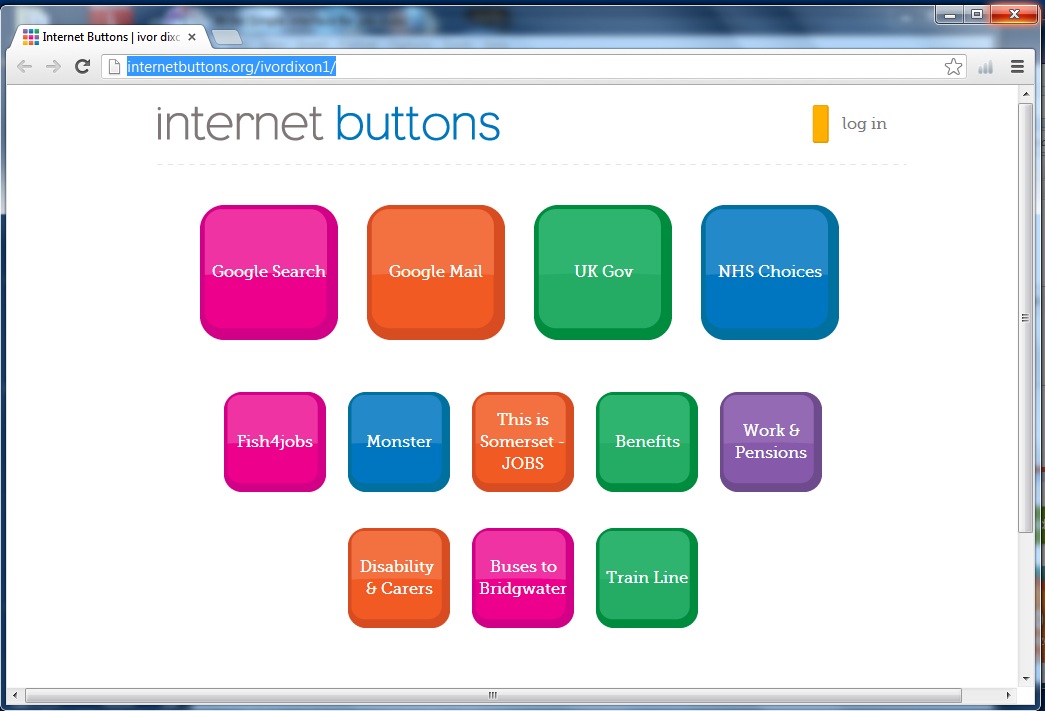
Task: Open the Disability & Carers button
Action: pyautogui.click(x=399, y=578)
